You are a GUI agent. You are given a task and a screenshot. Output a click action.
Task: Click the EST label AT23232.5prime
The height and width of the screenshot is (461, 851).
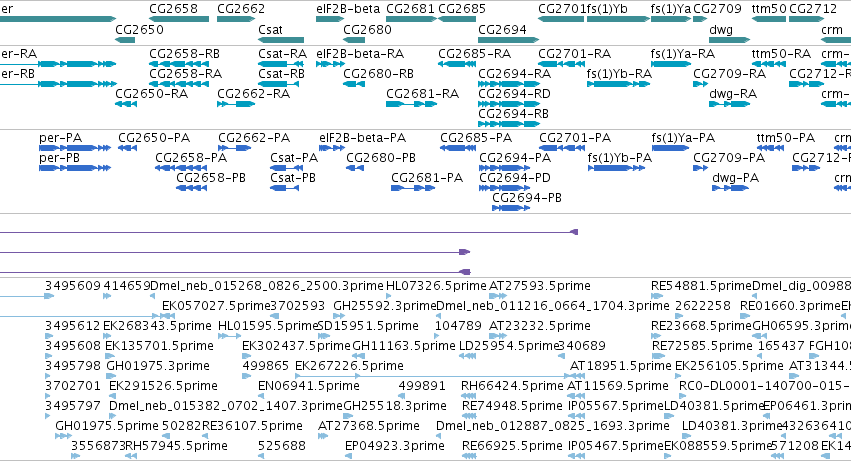click(539, 326)
